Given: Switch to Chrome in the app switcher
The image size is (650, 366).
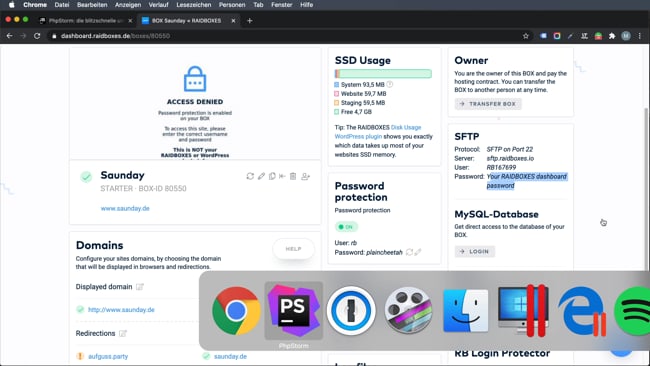Looking at the screenshot, I should (x=236, y=311).
